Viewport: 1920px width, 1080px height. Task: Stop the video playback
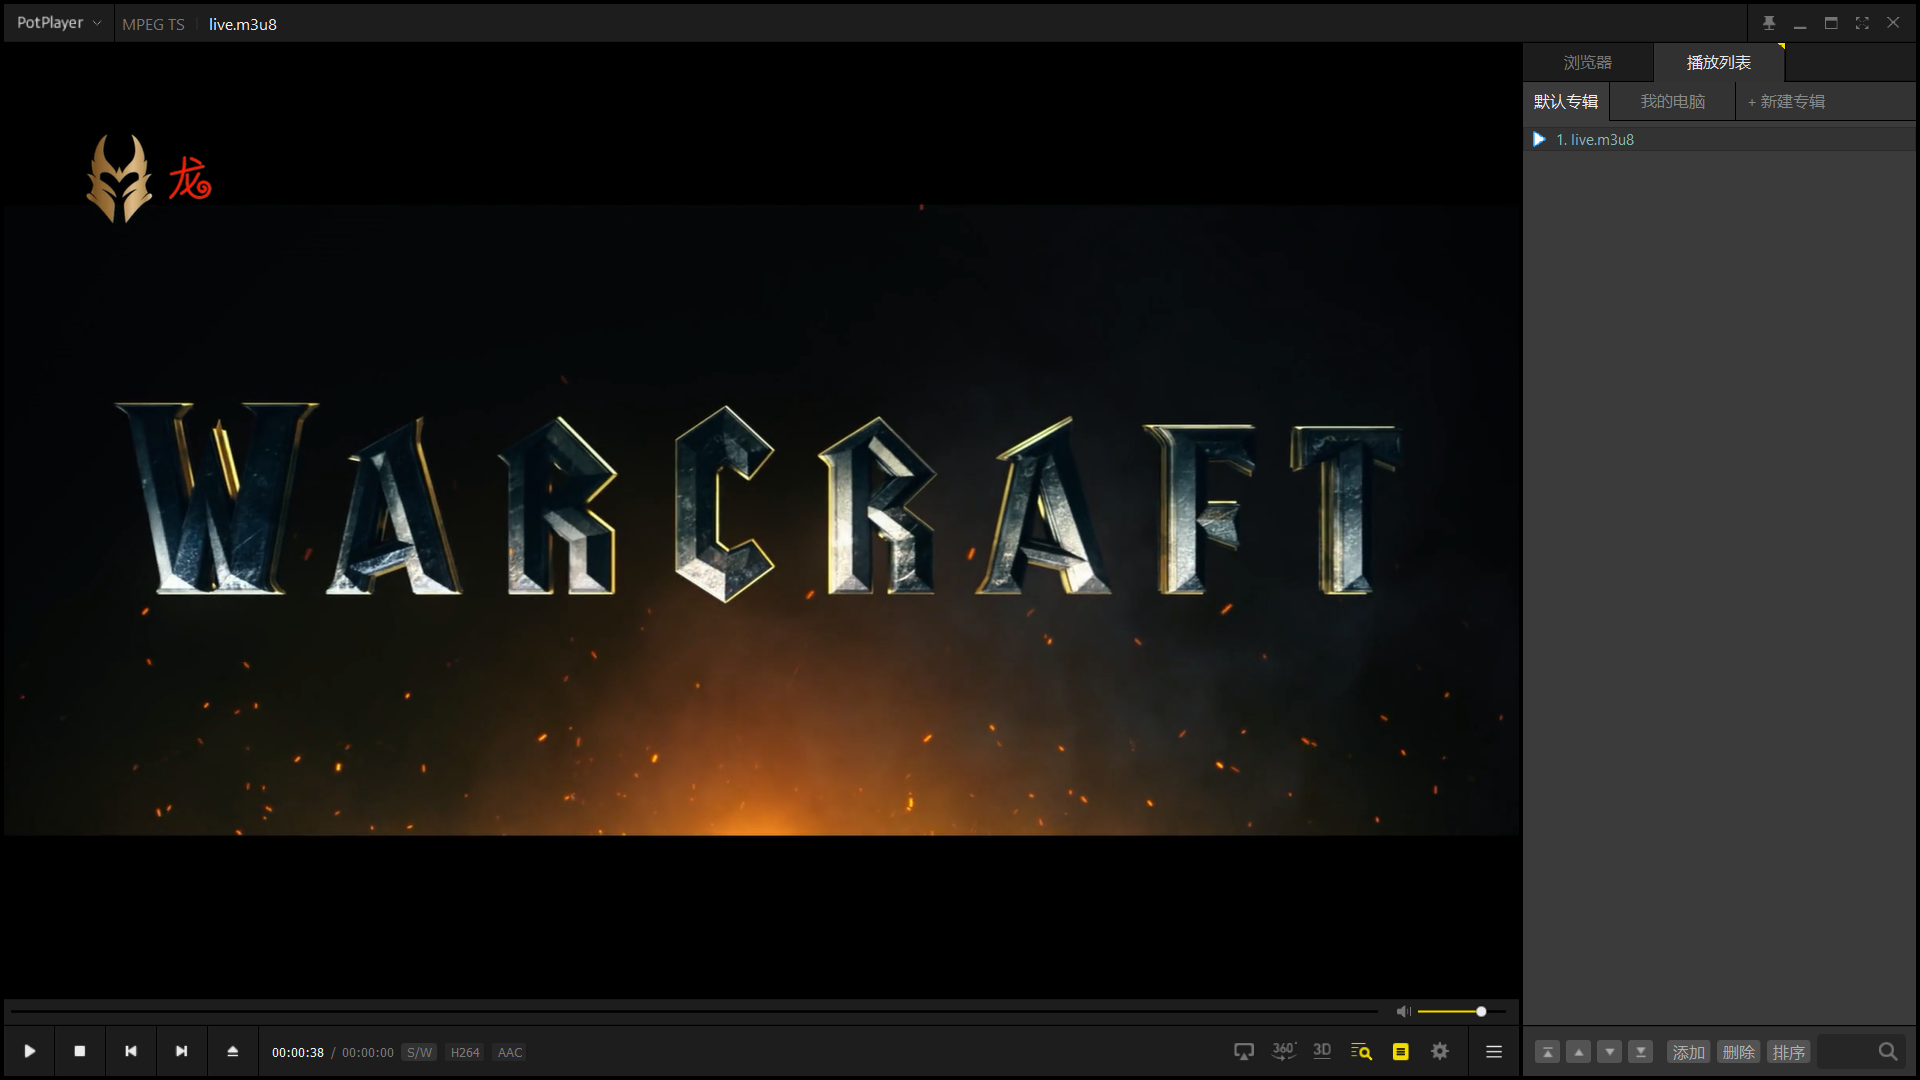click(x=80, y=1051)
